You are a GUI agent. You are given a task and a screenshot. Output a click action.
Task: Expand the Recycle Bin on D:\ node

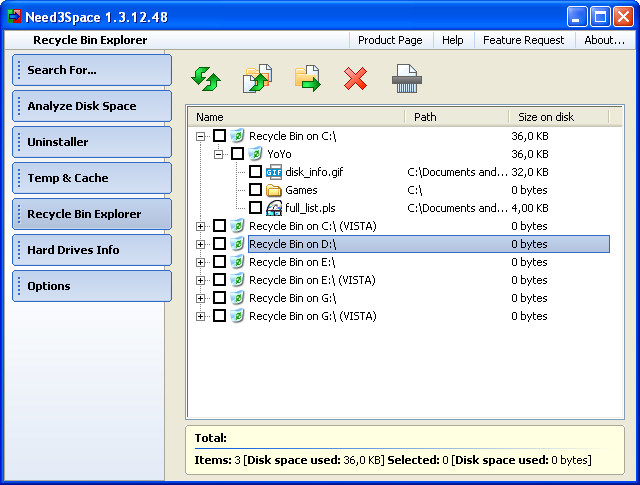click(x=200, y=244)
